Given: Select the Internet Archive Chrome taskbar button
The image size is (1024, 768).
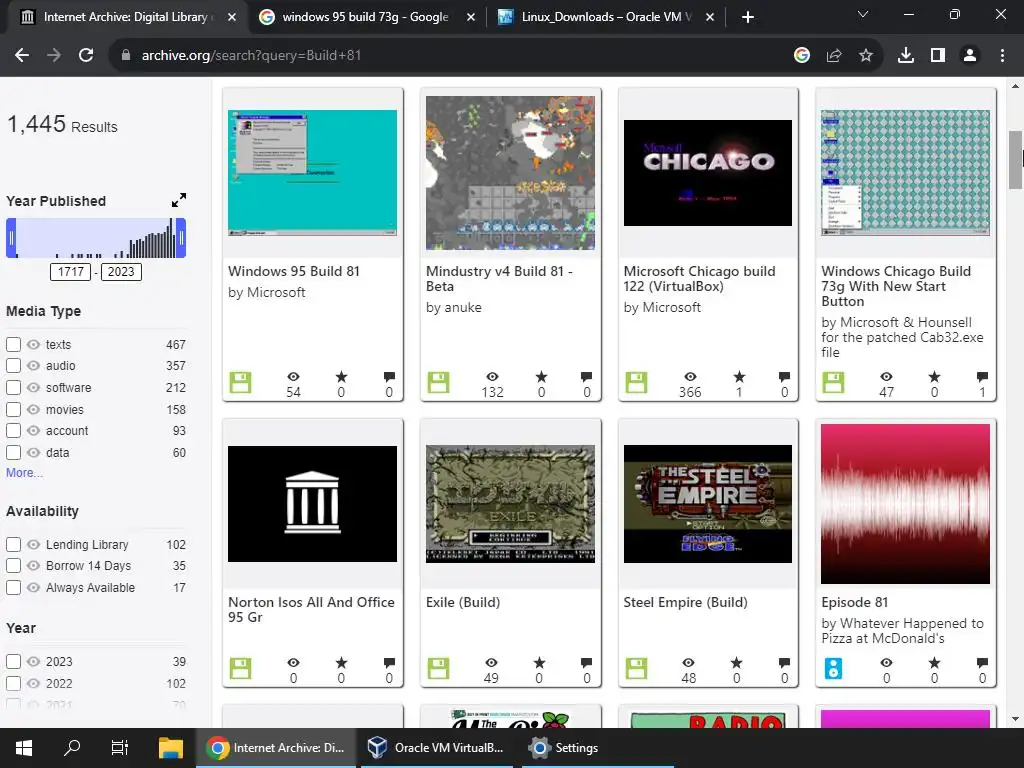Looking at the screenshot, I should pyautogui.click(x=275, y=748).
